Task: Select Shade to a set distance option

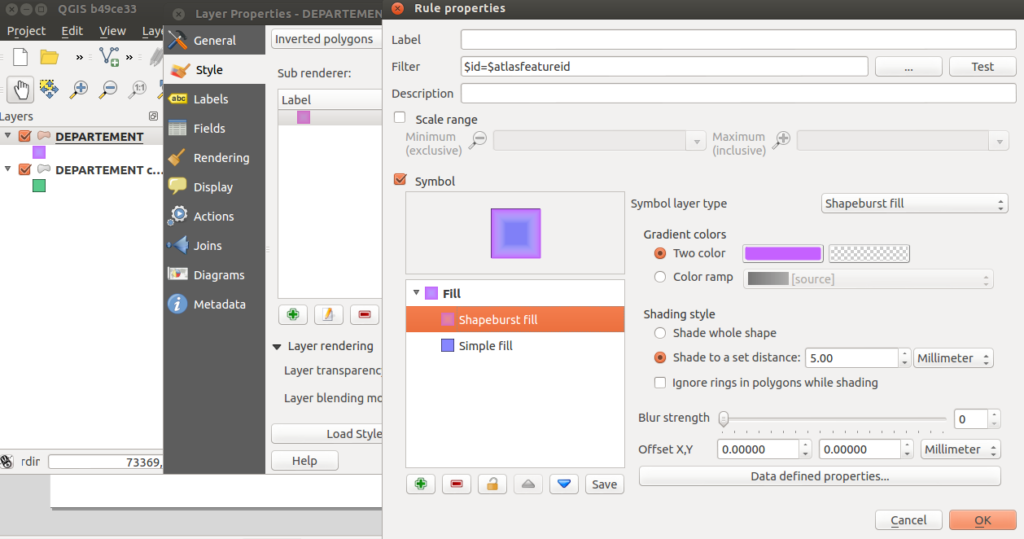Action: point(660,357)
